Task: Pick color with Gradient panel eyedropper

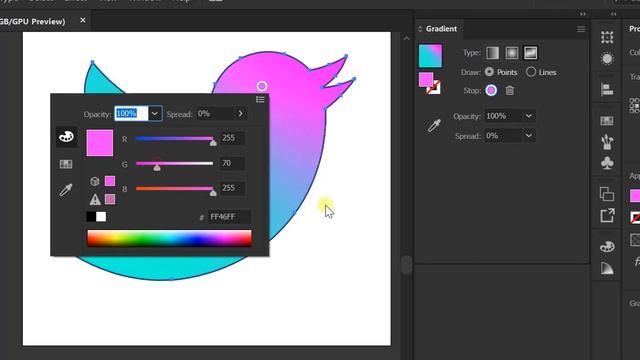Action: click(434, 126)
